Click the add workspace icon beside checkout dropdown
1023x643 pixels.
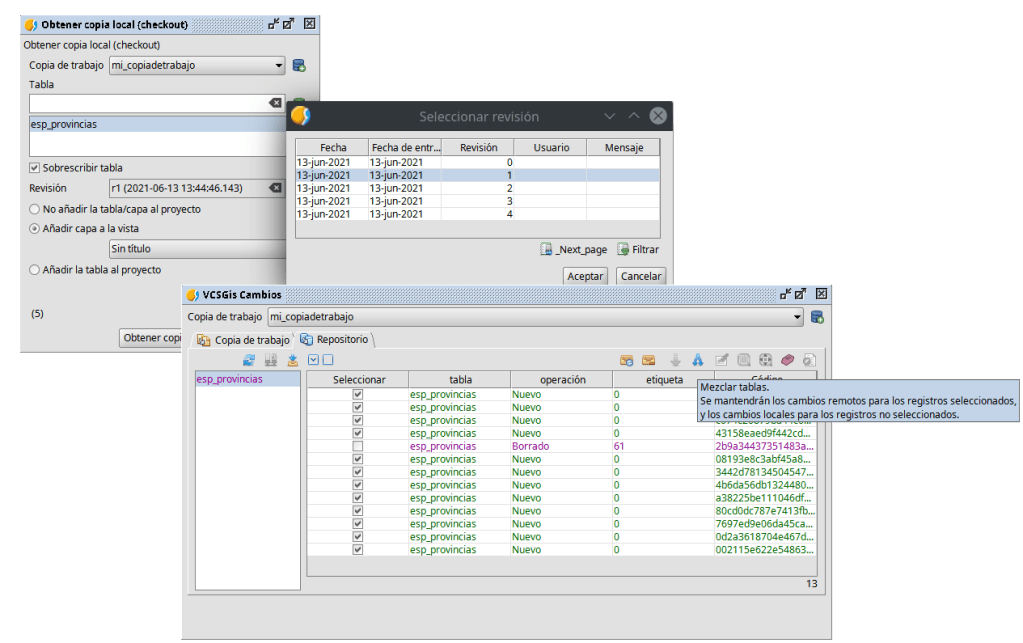coord(299,66)
